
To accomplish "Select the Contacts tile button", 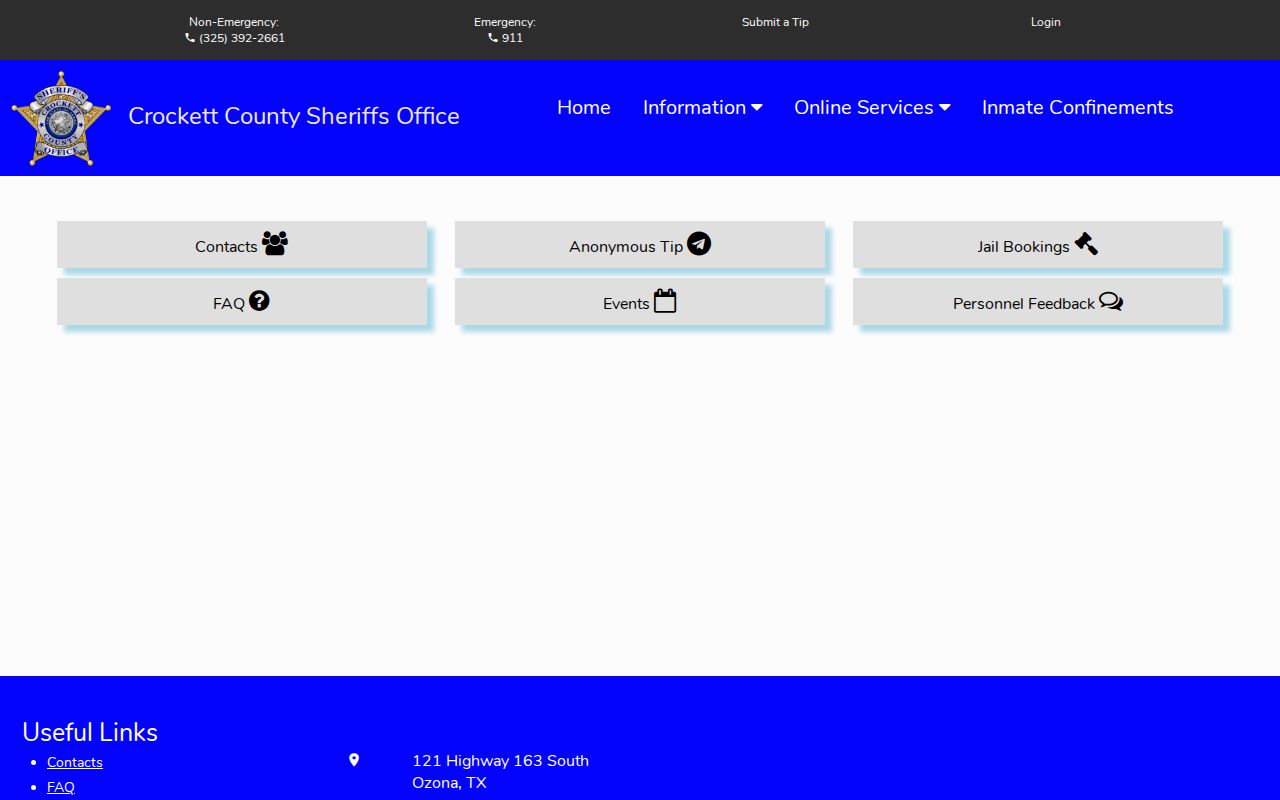I will (242, 244).
